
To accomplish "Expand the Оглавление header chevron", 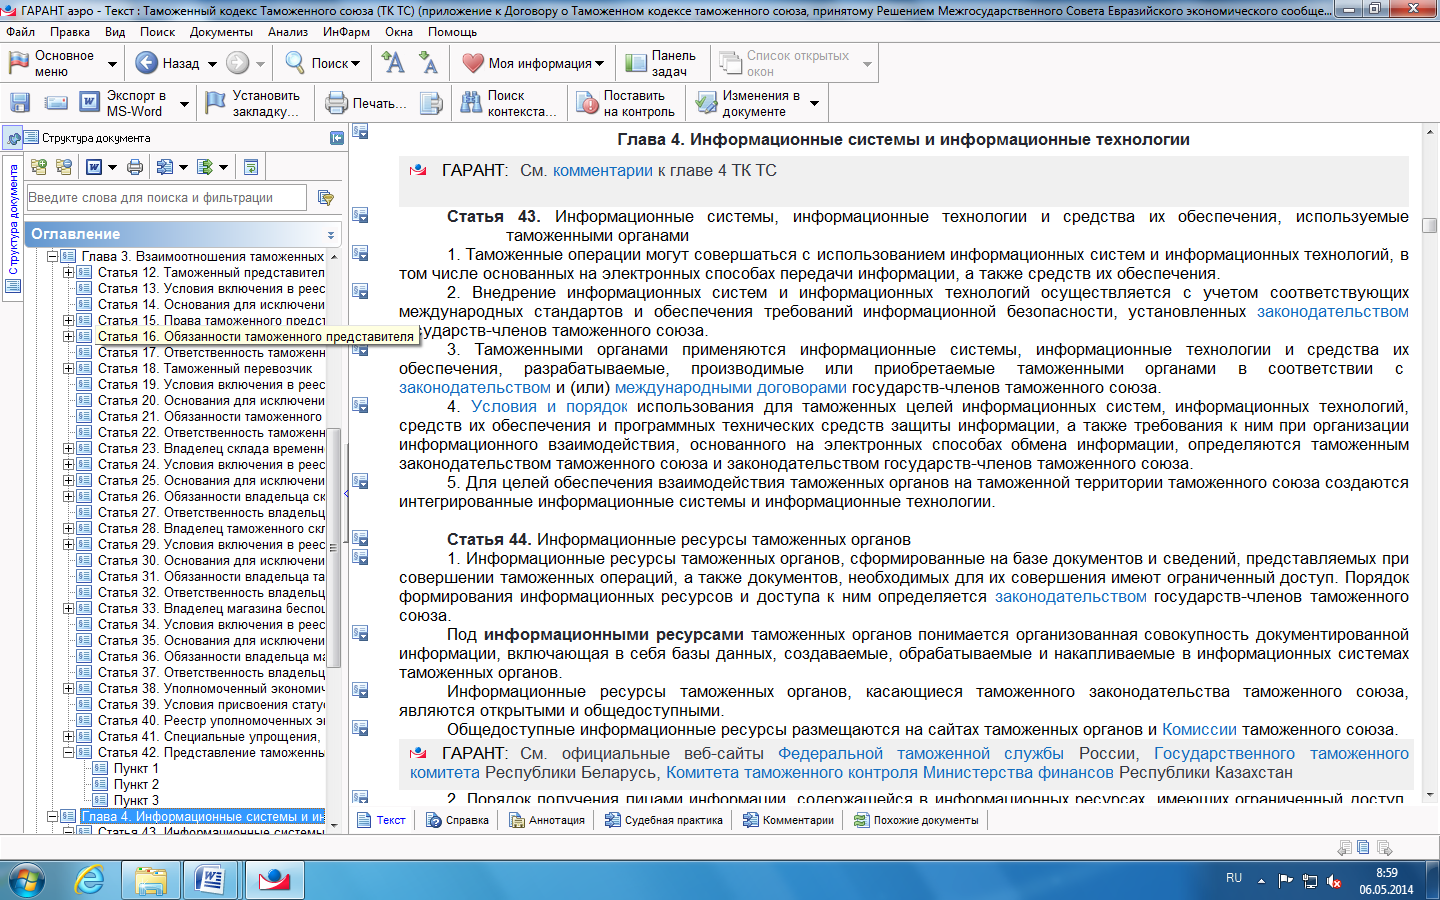I will pos(331,235).
